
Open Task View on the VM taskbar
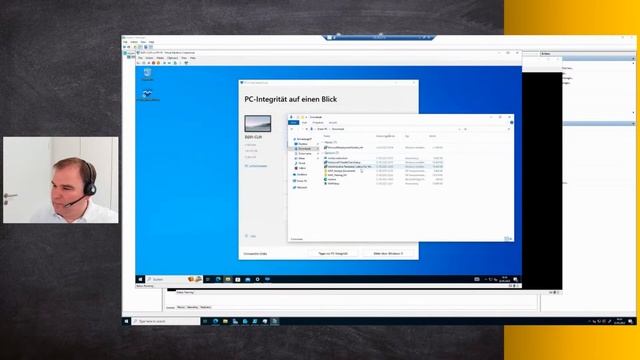coord(208,279)
